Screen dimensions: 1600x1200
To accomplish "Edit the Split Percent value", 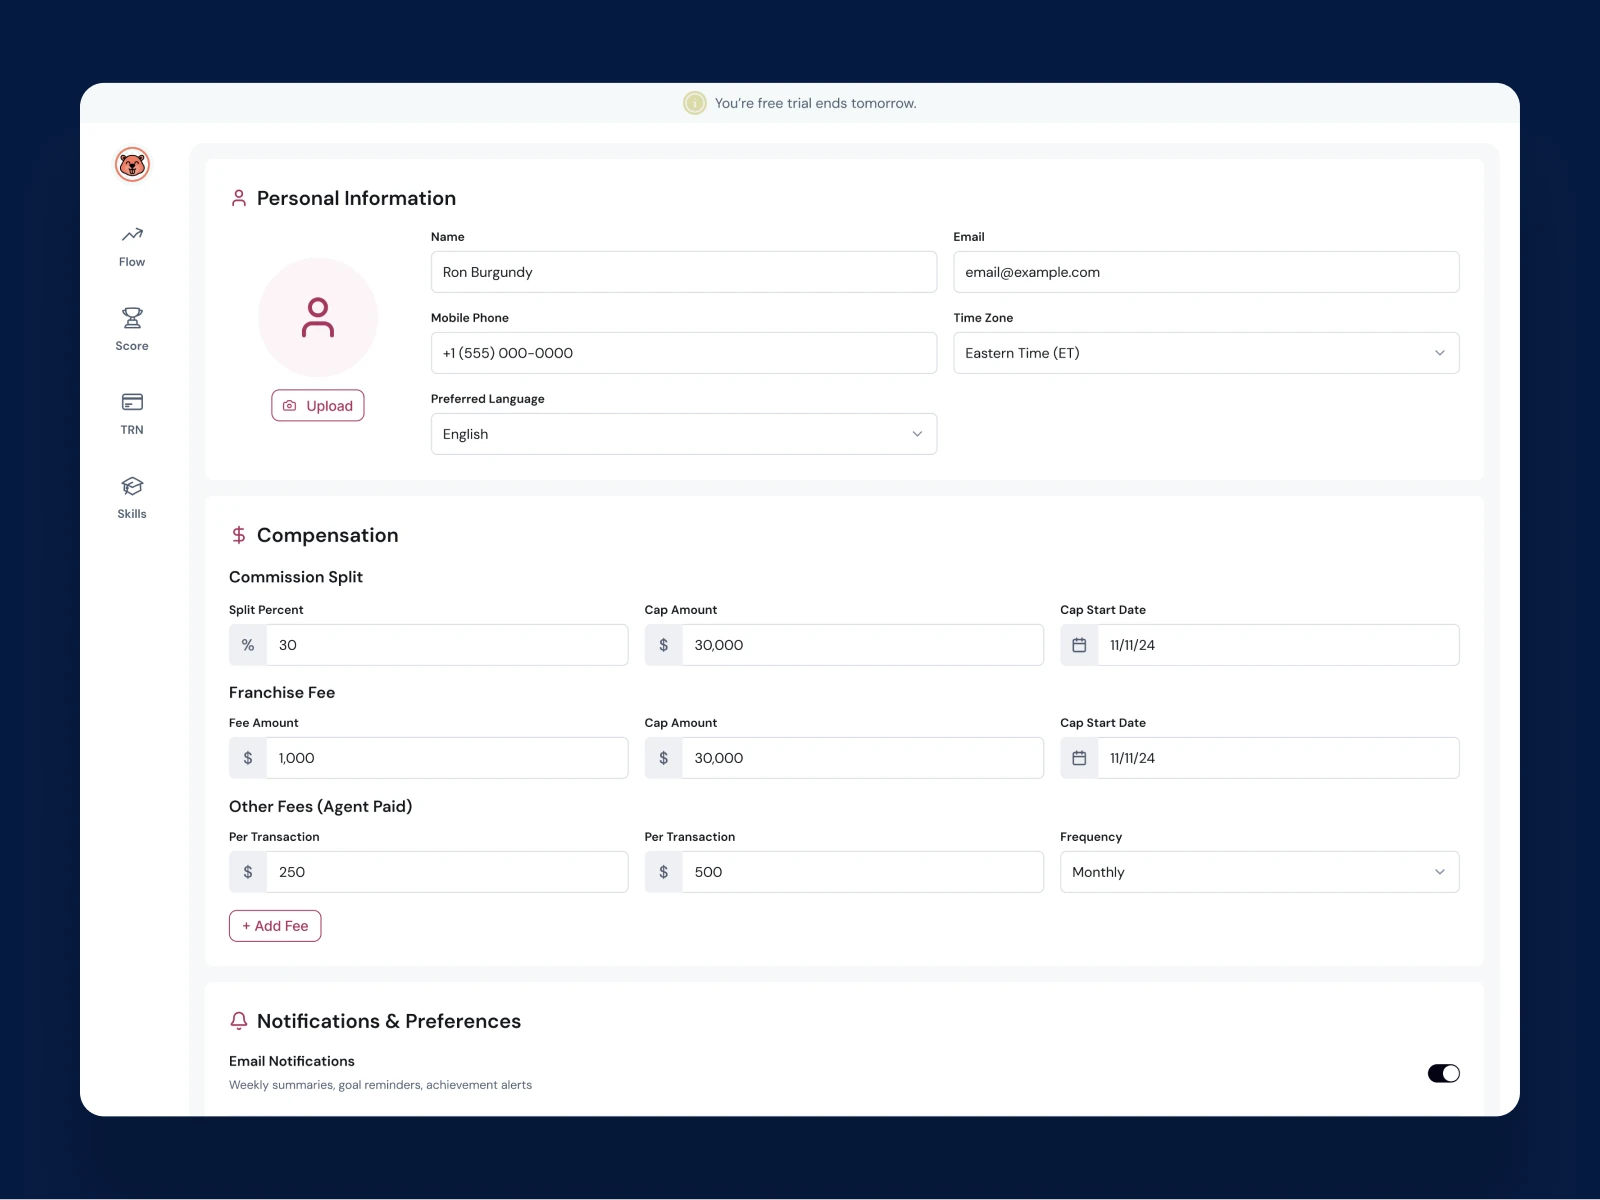I will (x=447, y=645).
